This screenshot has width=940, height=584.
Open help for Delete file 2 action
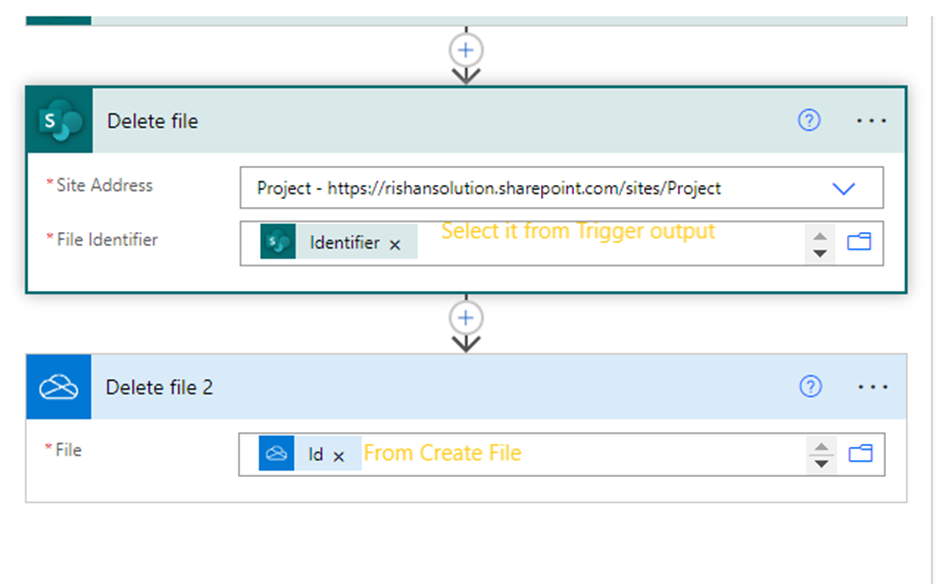pyautogui.click(x=811, y=387)
